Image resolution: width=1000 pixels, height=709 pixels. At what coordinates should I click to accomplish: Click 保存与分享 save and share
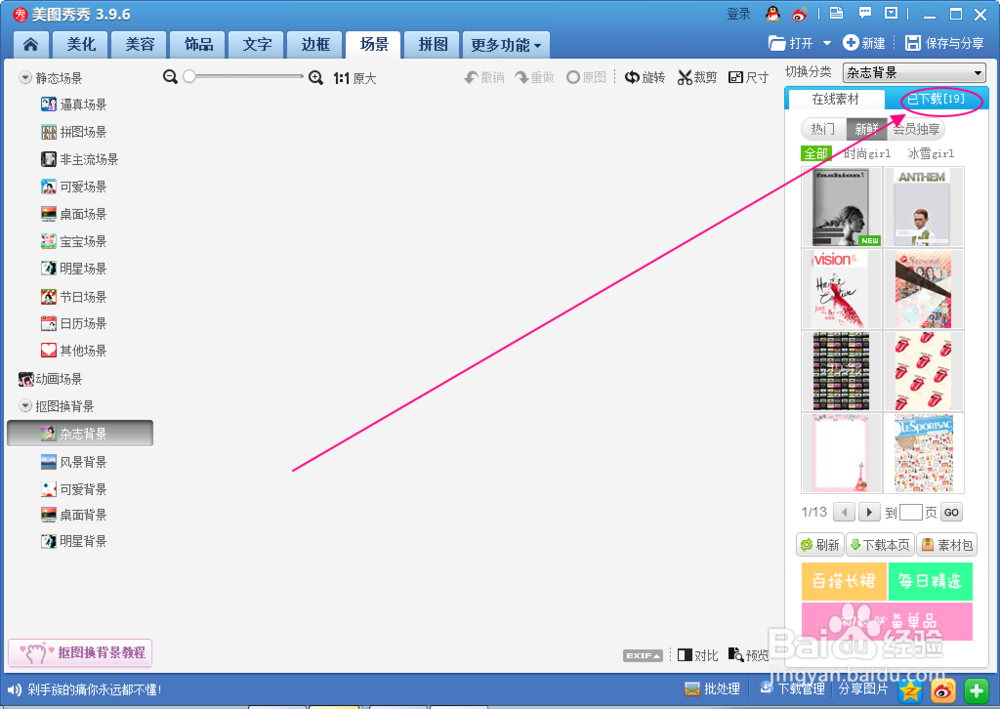pos(945,43)
